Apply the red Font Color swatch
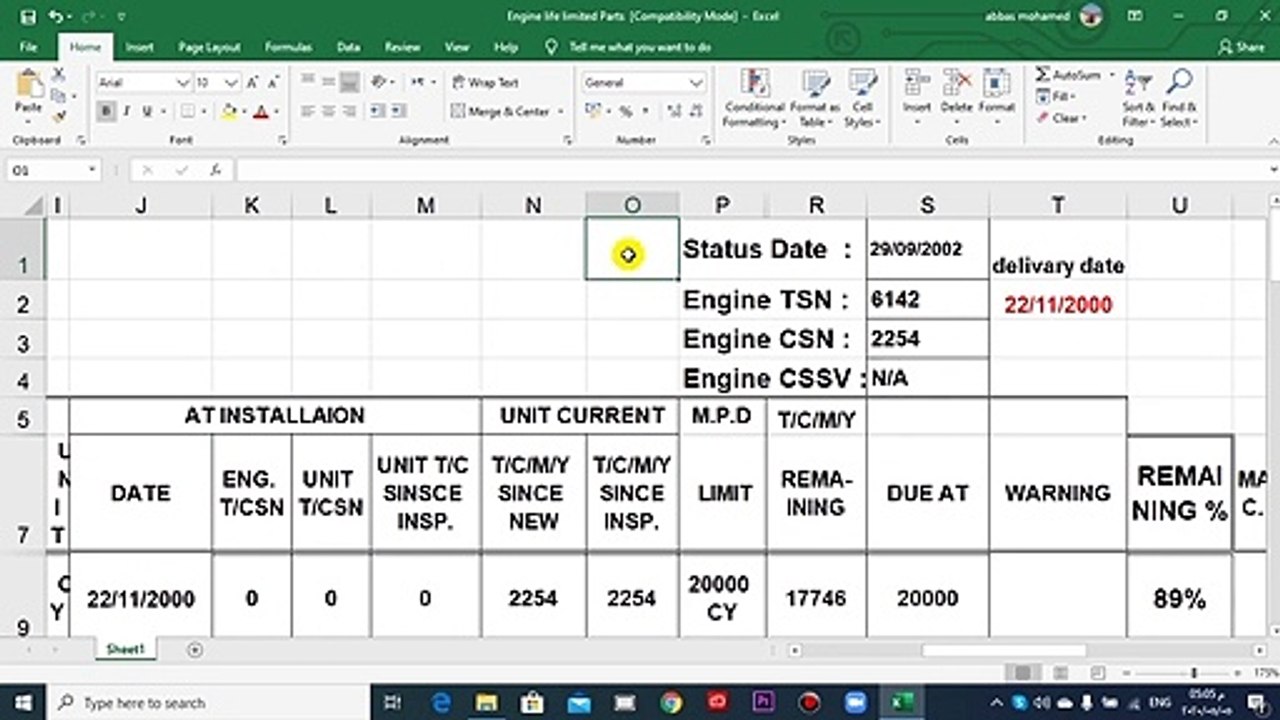This screenshot has width=1280, height=720. (x=261, y=112)
